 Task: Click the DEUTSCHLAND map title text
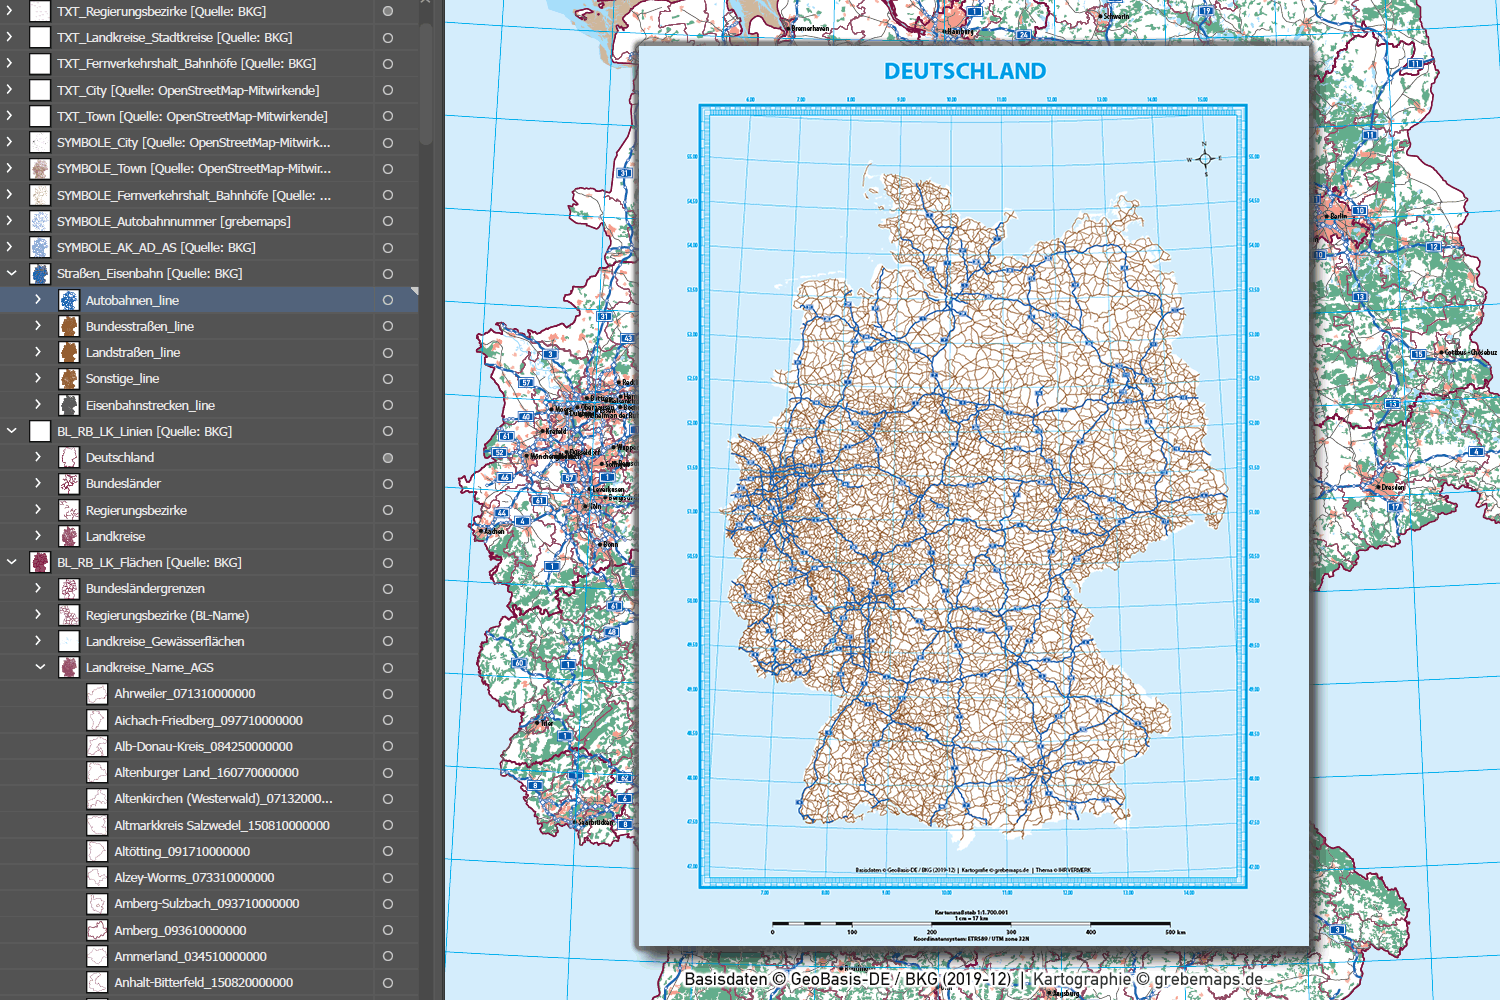[x=965, y=72]
